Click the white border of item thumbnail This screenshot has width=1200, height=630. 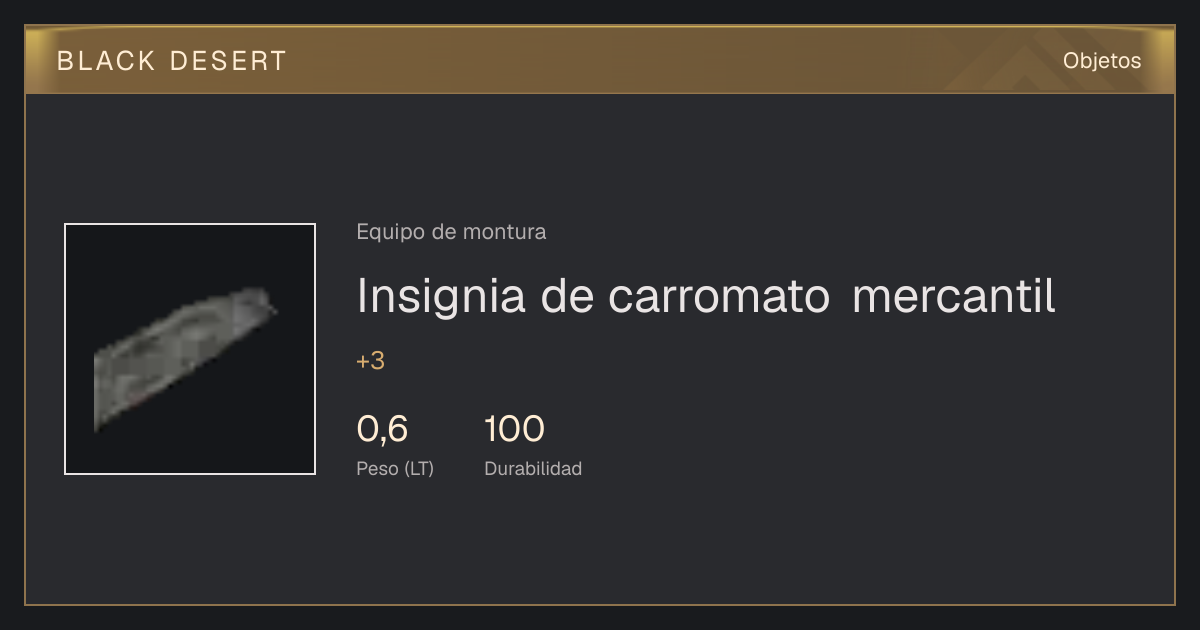pyautogui.click(x=65, y=349)
